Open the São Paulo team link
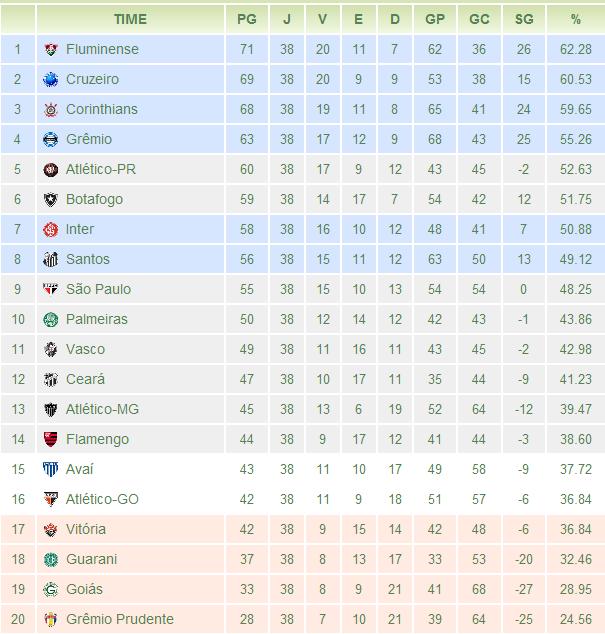Viewport: 605px width, 634px height. pos(98,289)
